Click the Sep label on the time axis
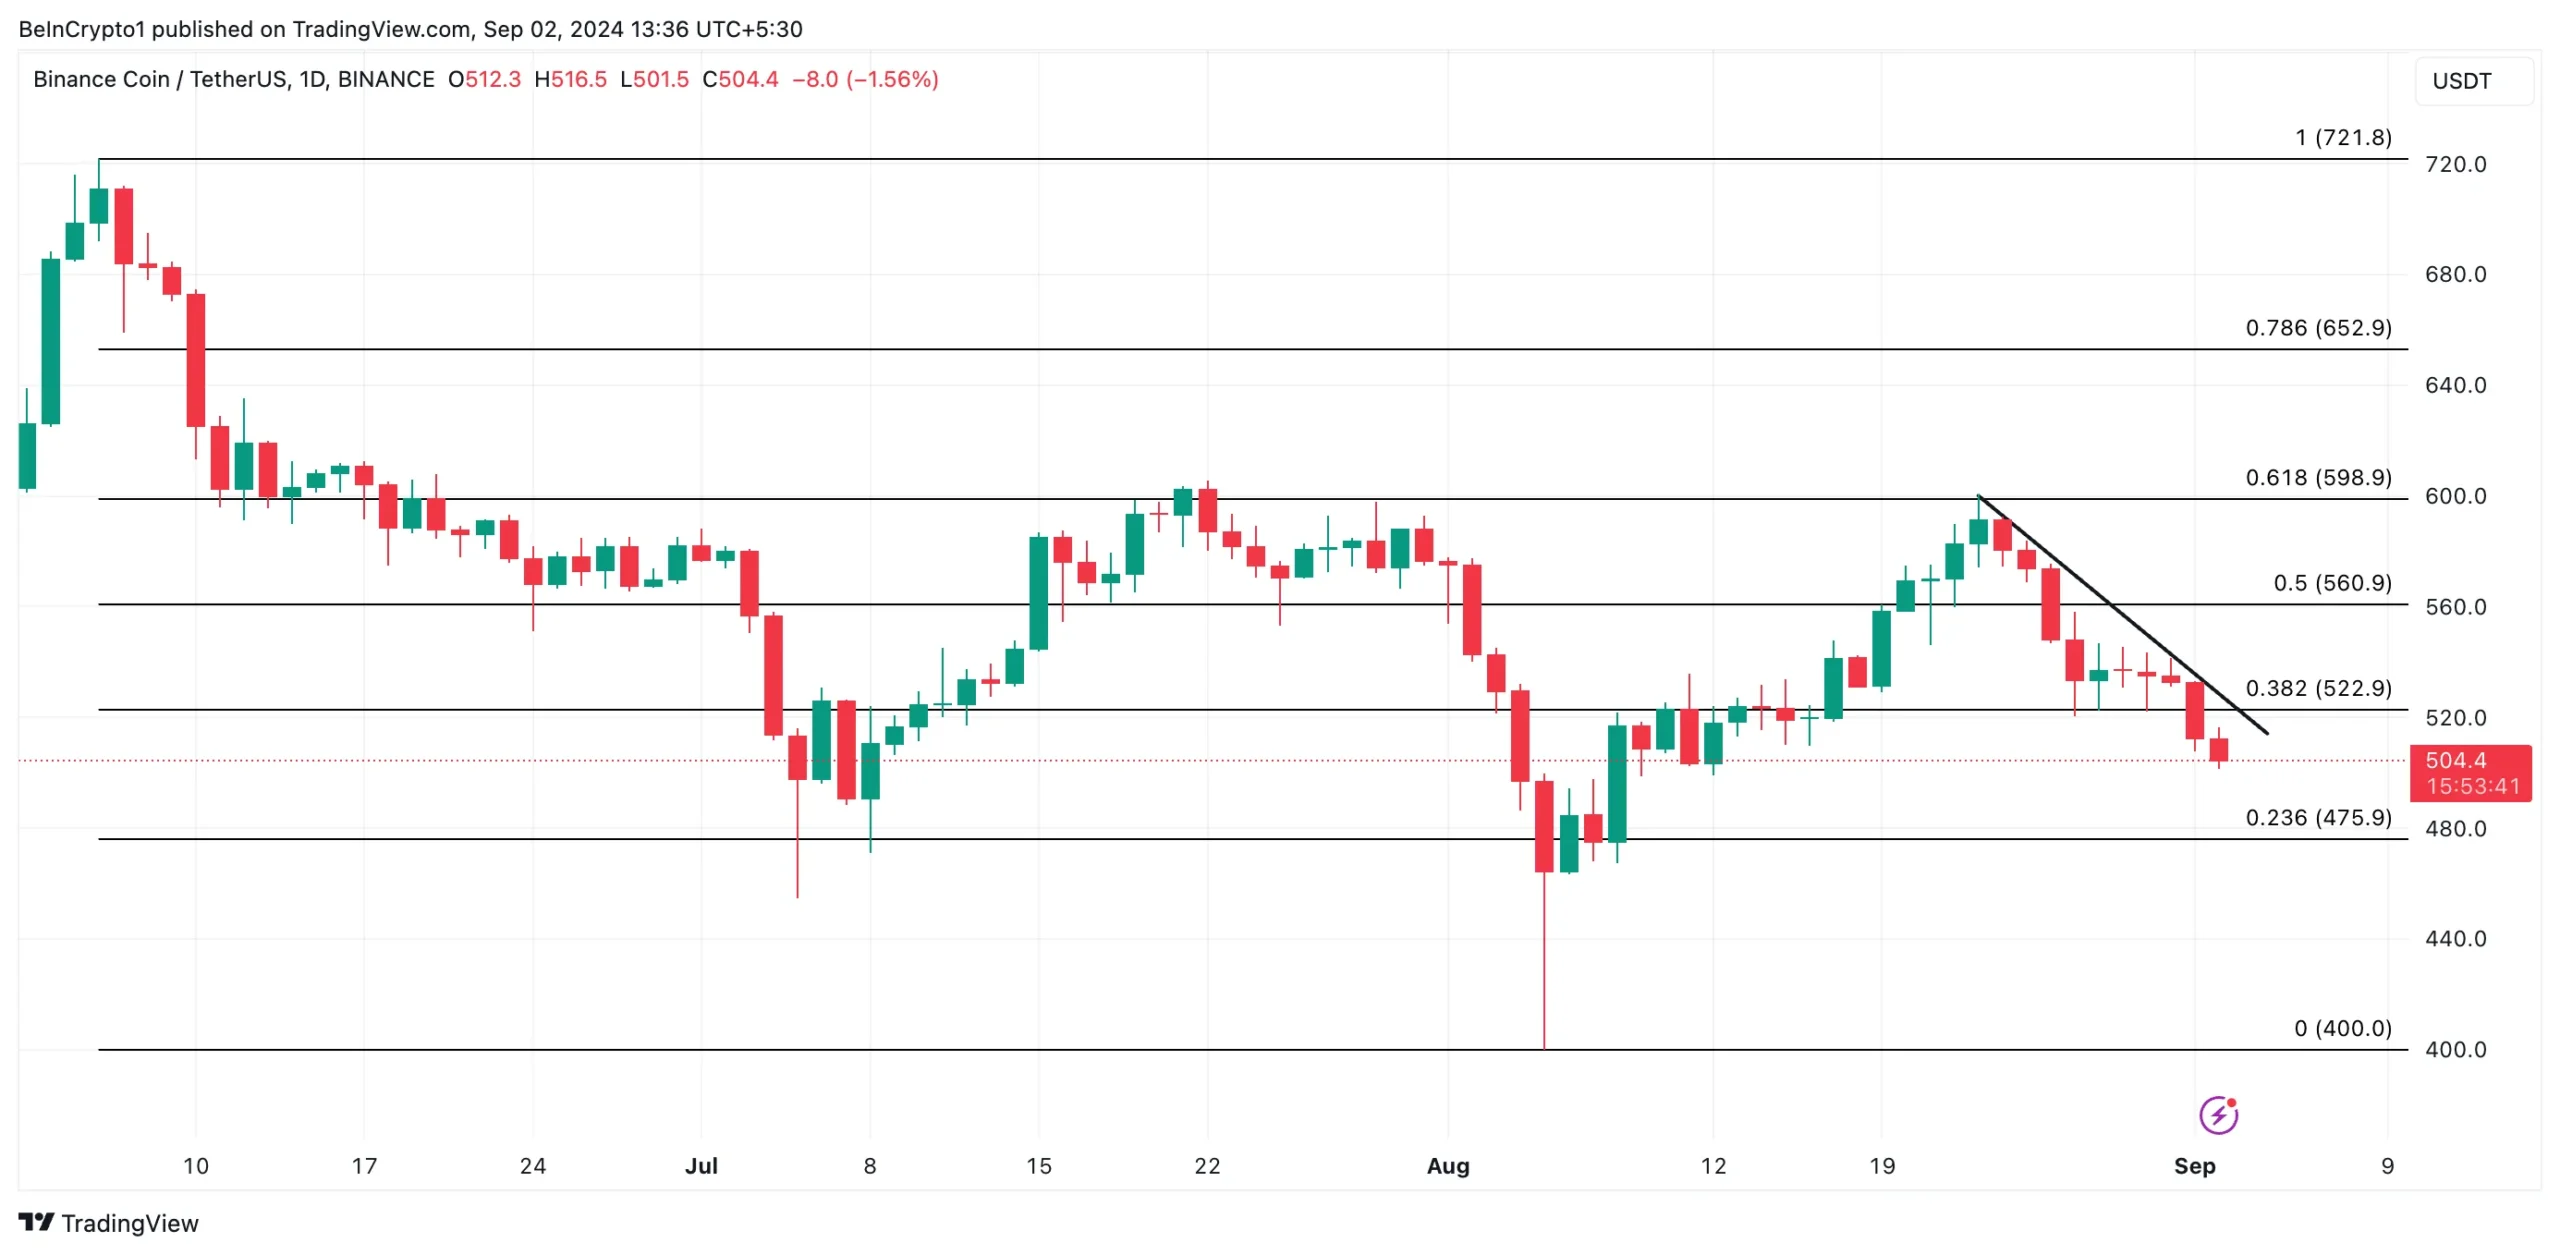Screen dimensions: 2560x1255 pyautogui.click(x=2194, y=1166)
